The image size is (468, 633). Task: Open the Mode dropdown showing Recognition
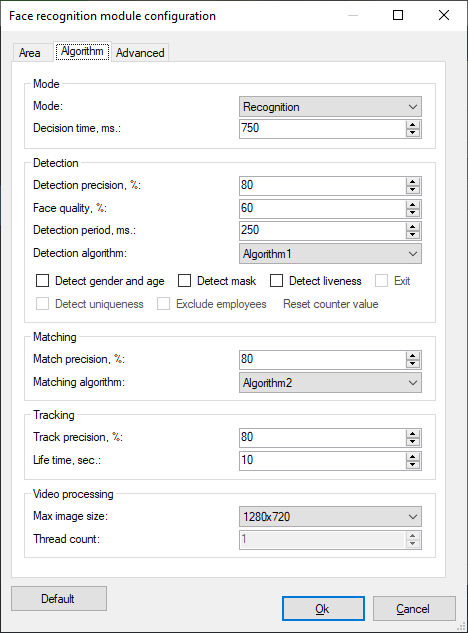[330, 107]
